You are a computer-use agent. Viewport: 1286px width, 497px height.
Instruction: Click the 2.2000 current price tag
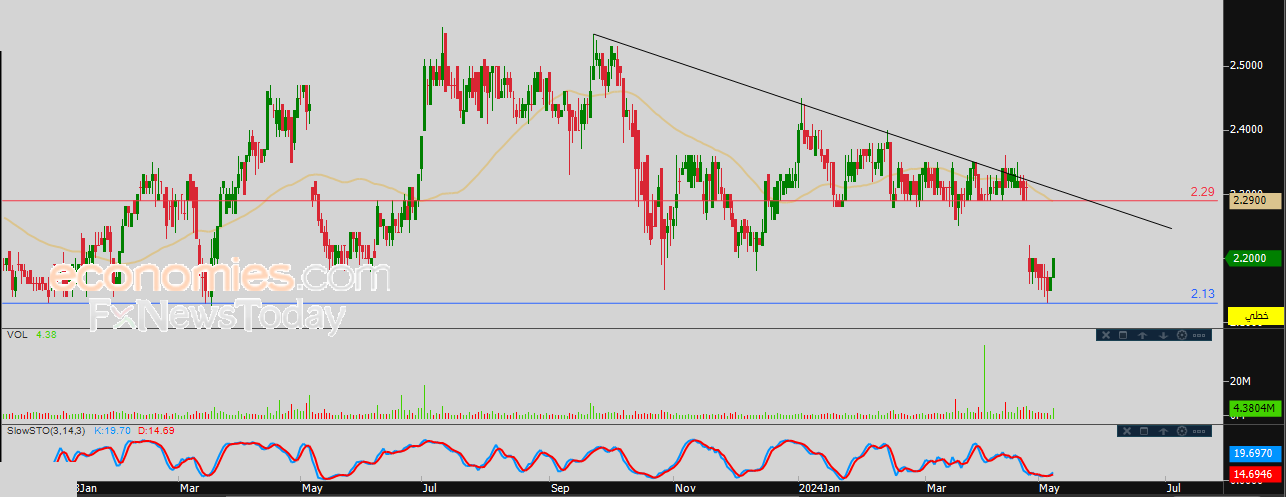coord(1254,258)
